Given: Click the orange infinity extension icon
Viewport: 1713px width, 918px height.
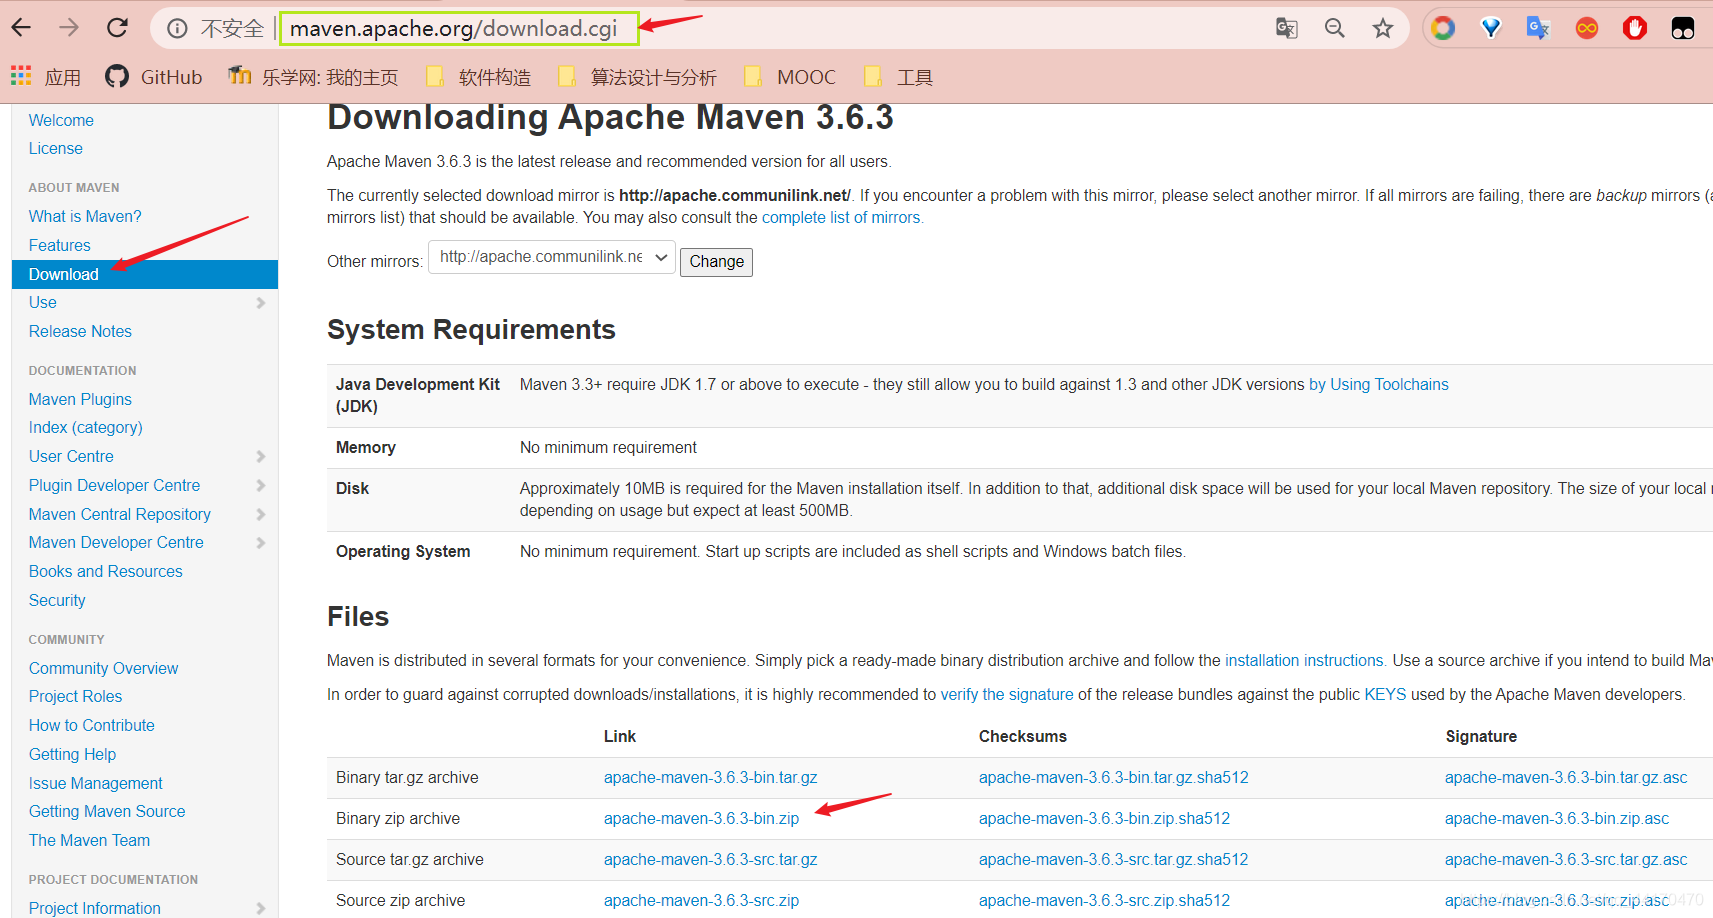Looking at the screenshot, I should 1587,28.
